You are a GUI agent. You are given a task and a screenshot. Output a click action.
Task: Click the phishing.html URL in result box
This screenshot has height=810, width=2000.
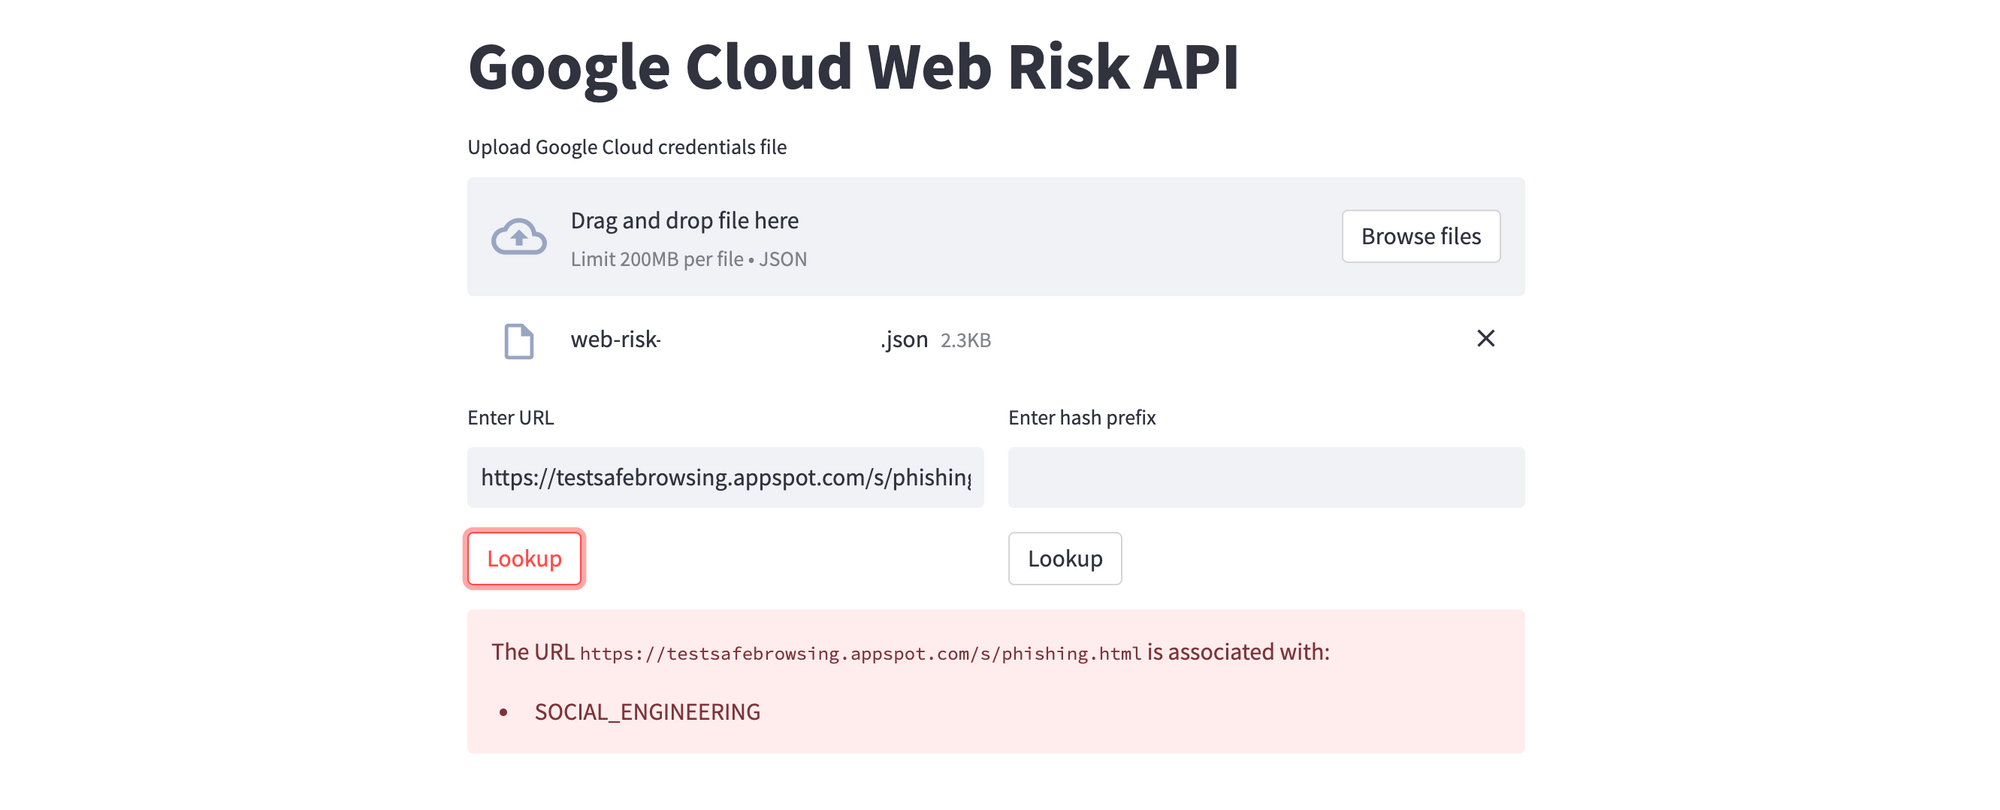pyautogui.click(x=861, y=653)
